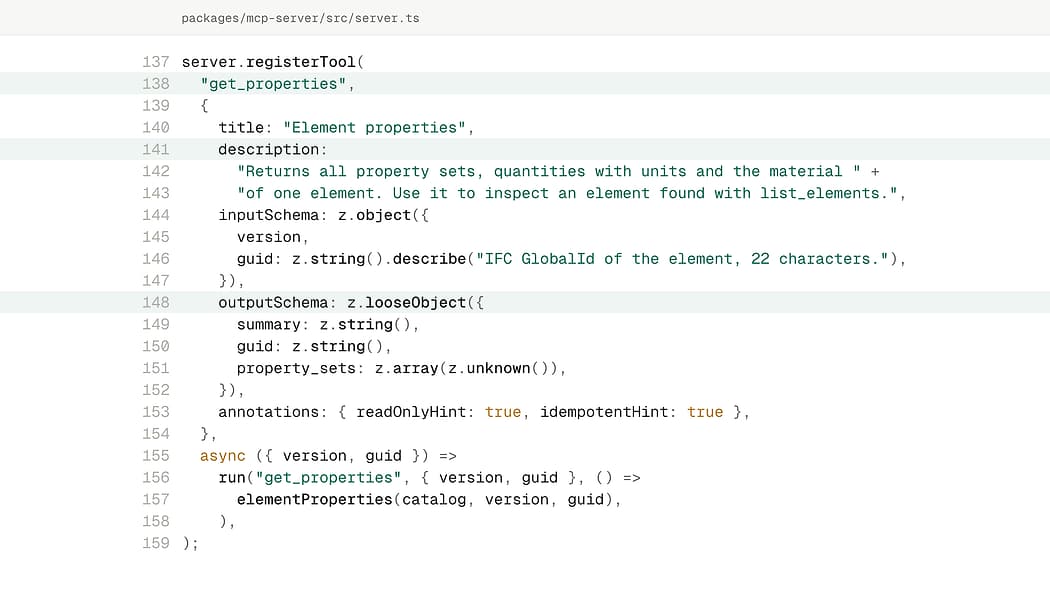
Task: Click property_sets: z.array(z.unknown()) line
Action: pos(401,369)
